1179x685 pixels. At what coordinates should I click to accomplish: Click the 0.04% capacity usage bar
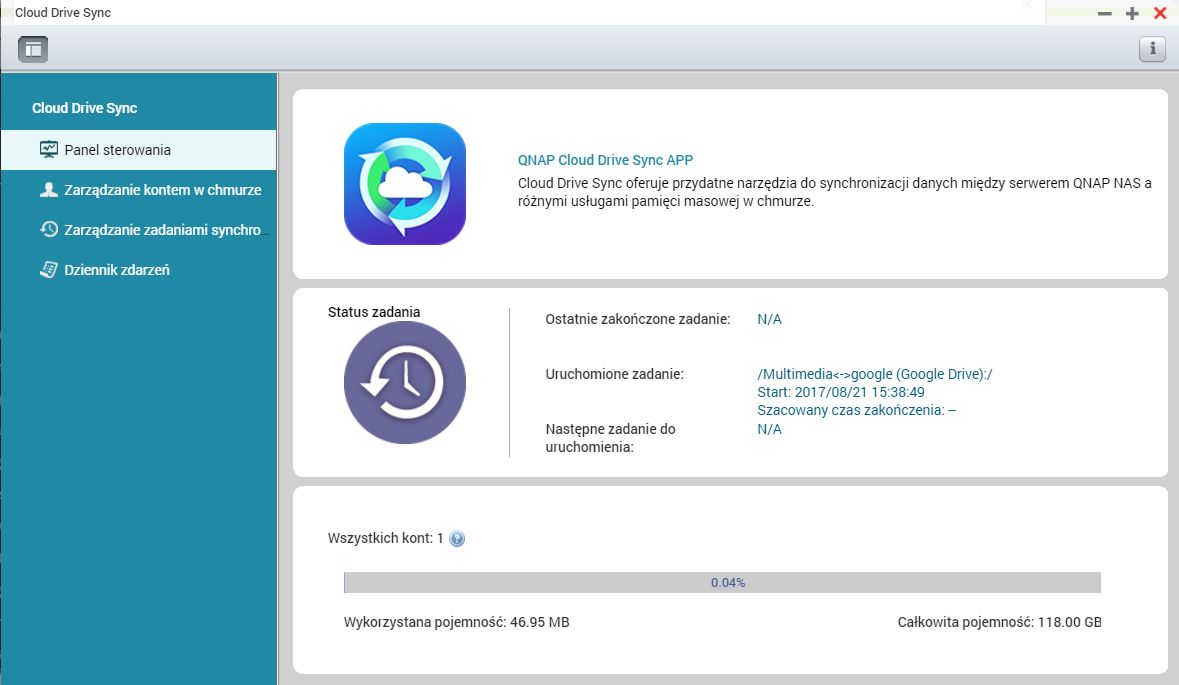coord(723,582)
